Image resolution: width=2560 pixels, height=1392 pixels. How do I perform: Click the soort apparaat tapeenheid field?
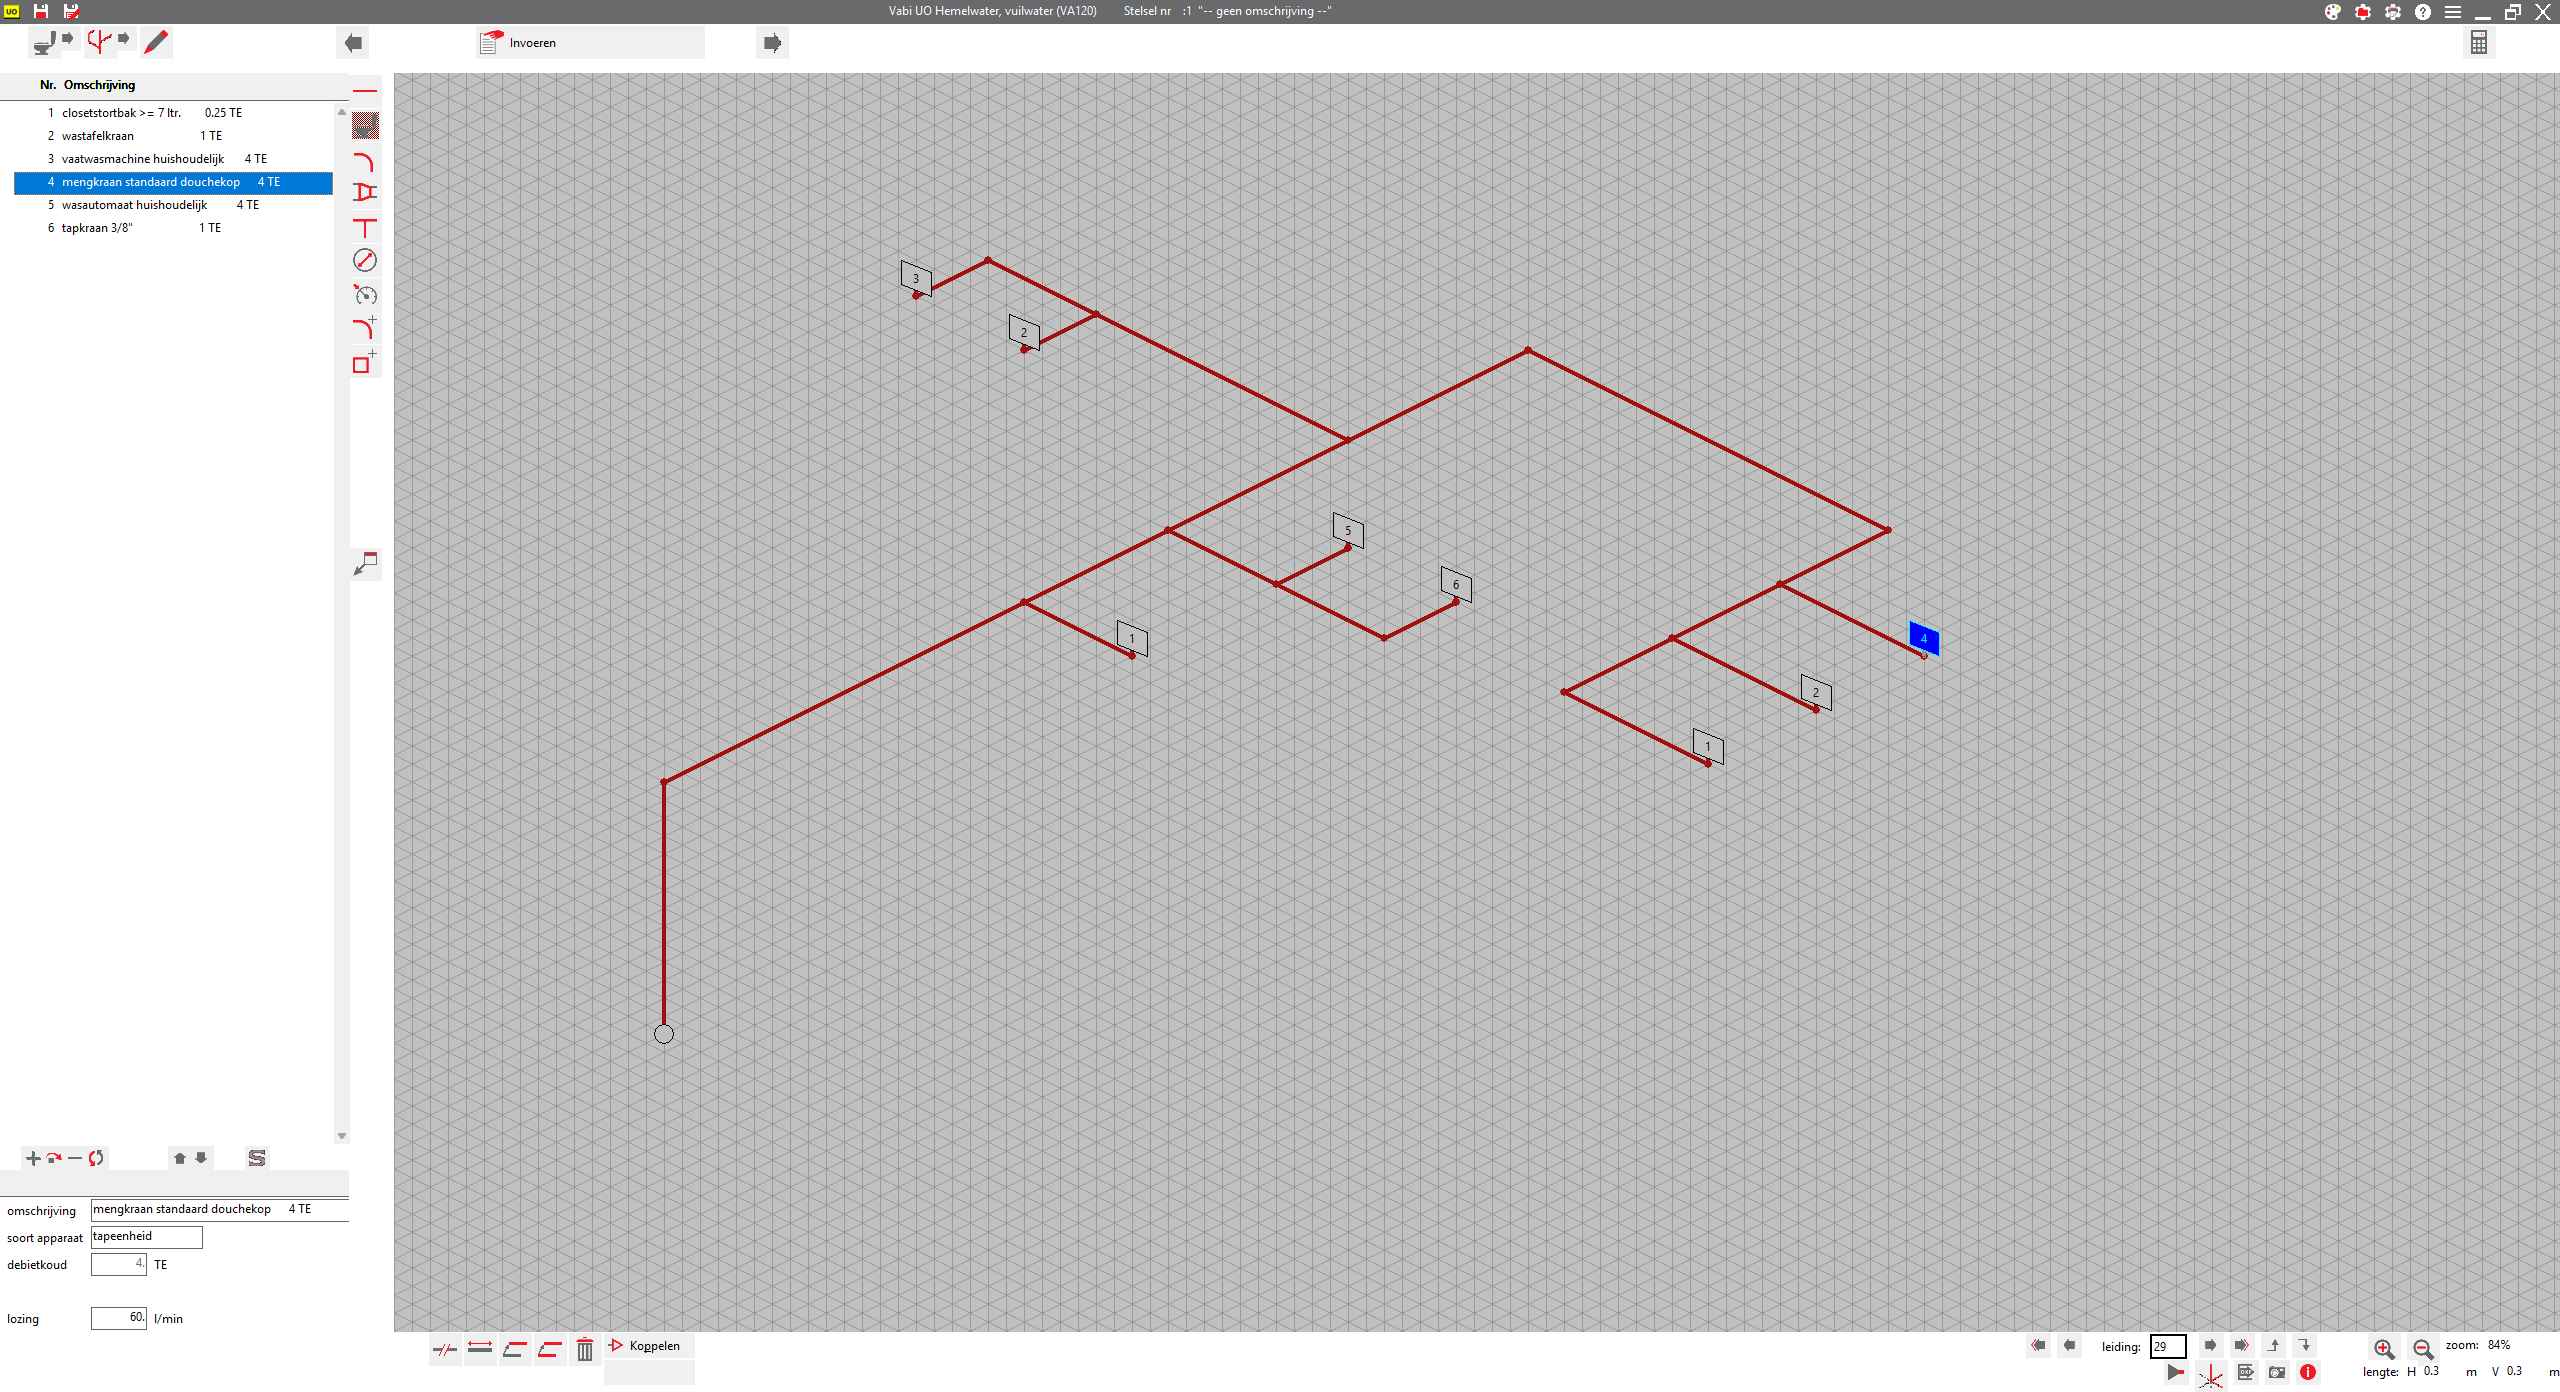147,1237
